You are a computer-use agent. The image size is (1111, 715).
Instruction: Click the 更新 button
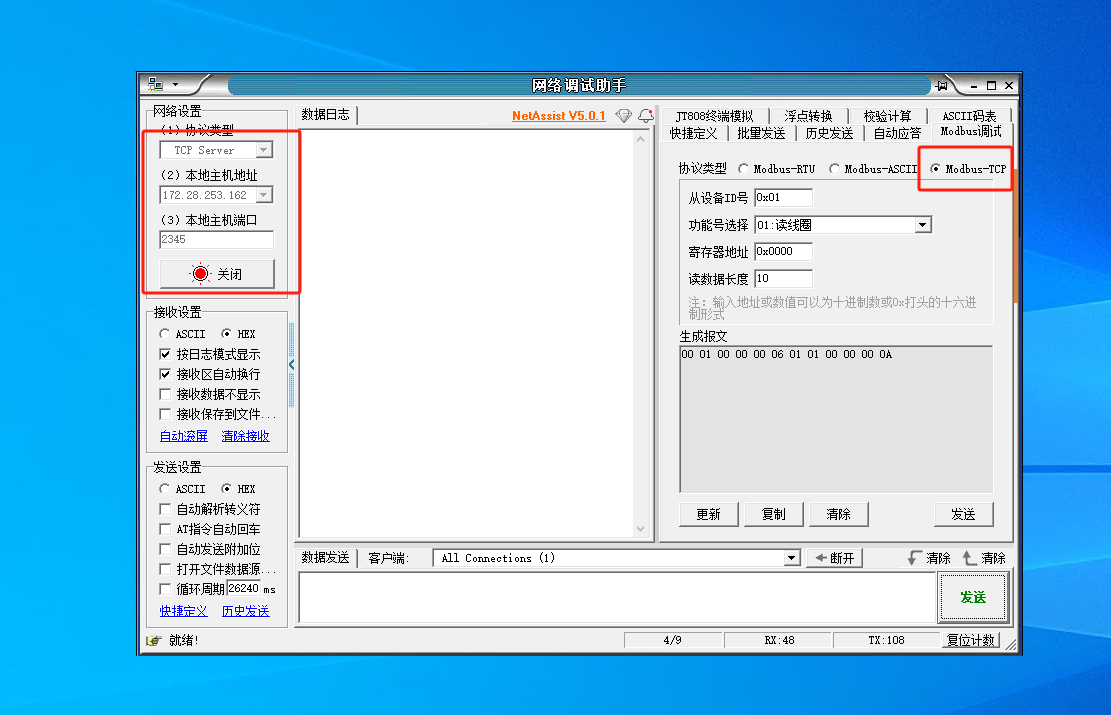click(709, 514)
